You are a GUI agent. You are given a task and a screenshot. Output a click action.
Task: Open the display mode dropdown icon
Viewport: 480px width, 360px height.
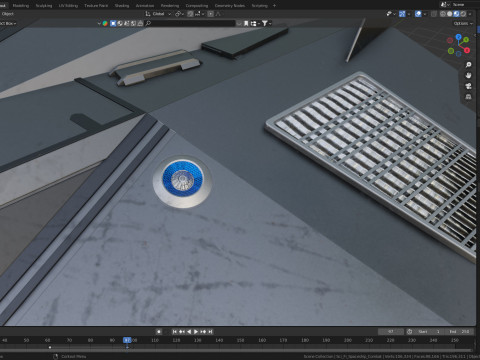point(255,23)
